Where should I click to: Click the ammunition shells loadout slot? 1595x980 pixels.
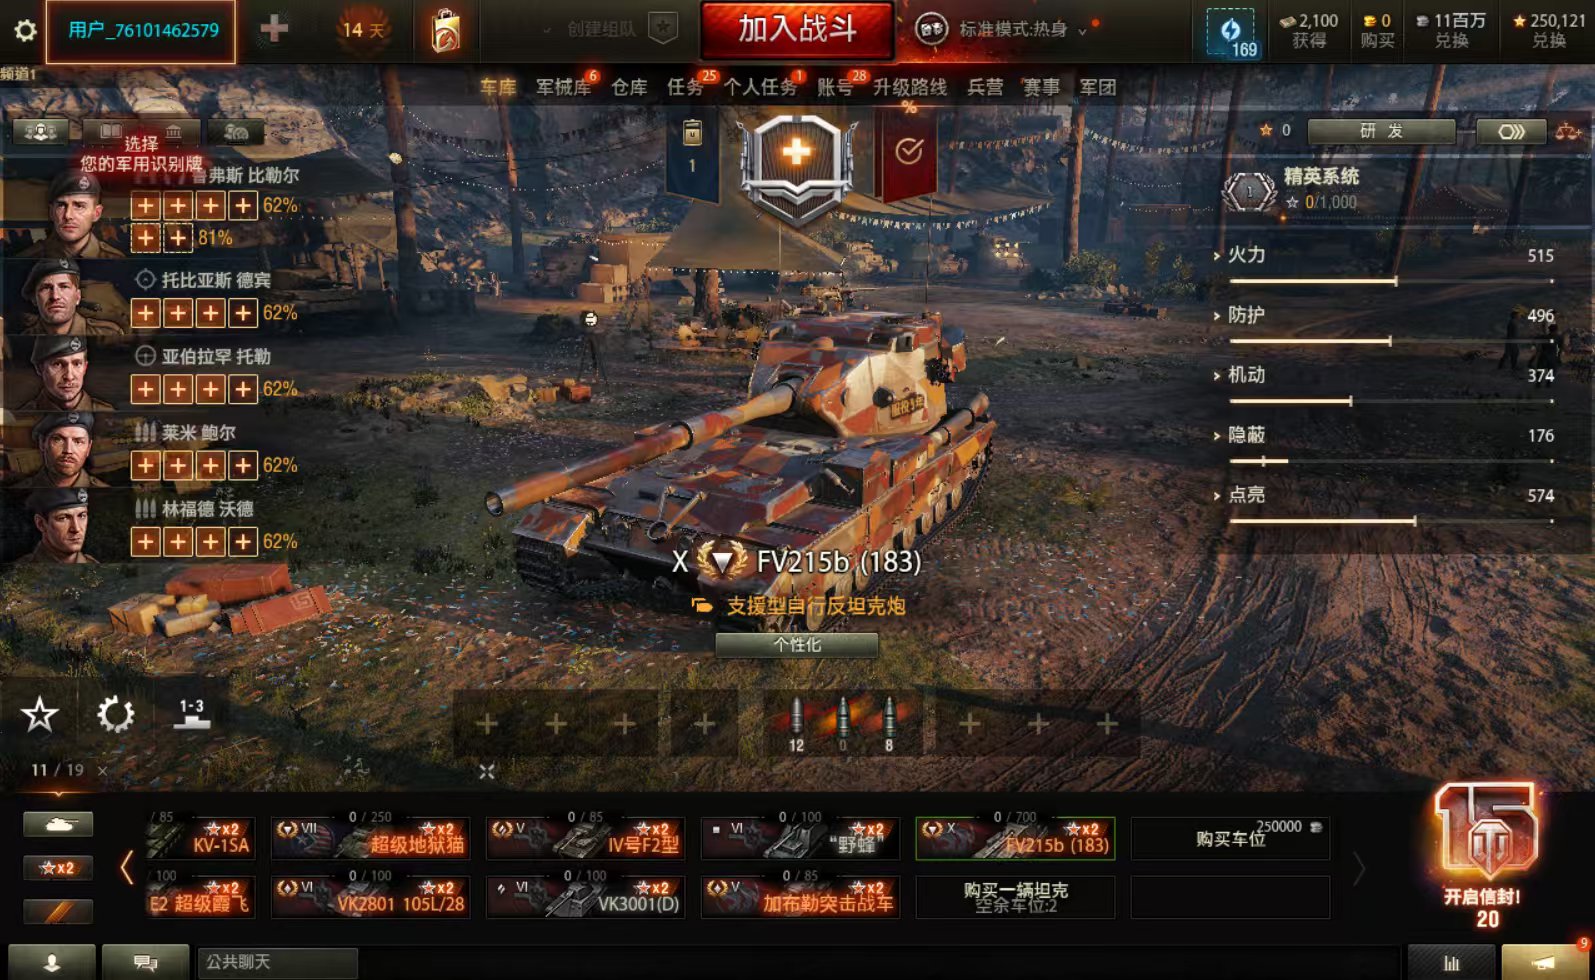point(842,724)
